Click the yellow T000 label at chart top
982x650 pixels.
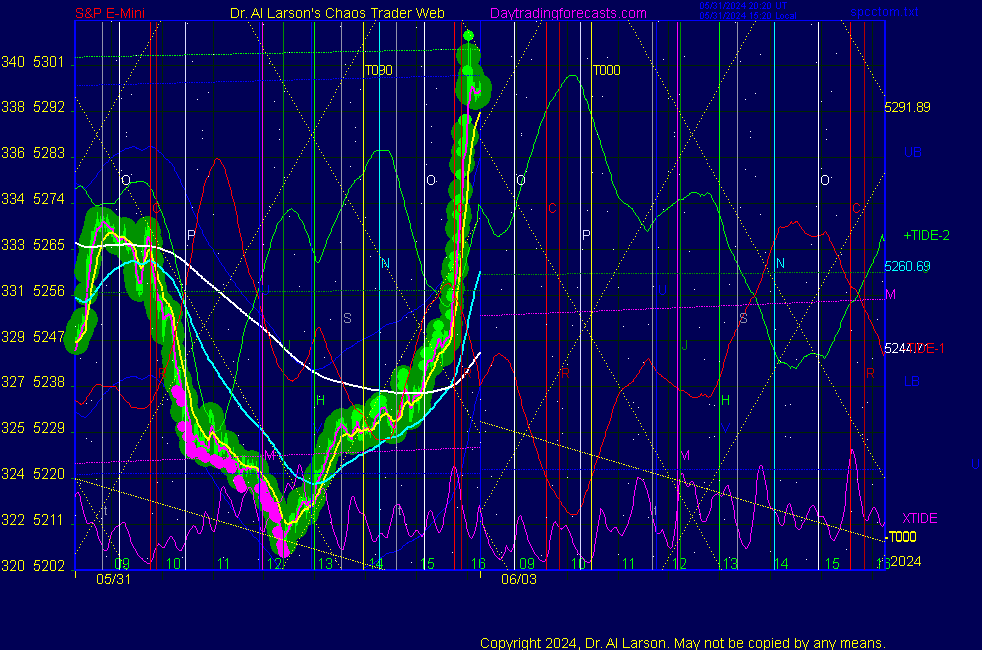[607, 71]
